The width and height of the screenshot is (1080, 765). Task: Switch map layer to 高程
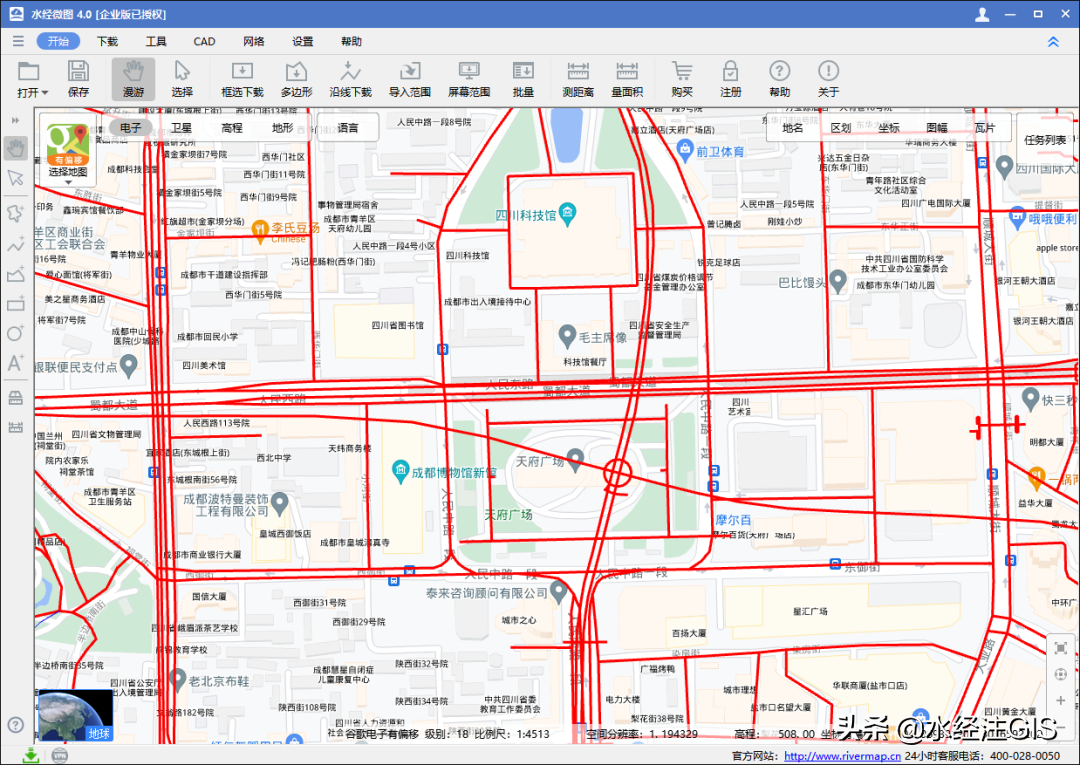click(x=232, y=128)
